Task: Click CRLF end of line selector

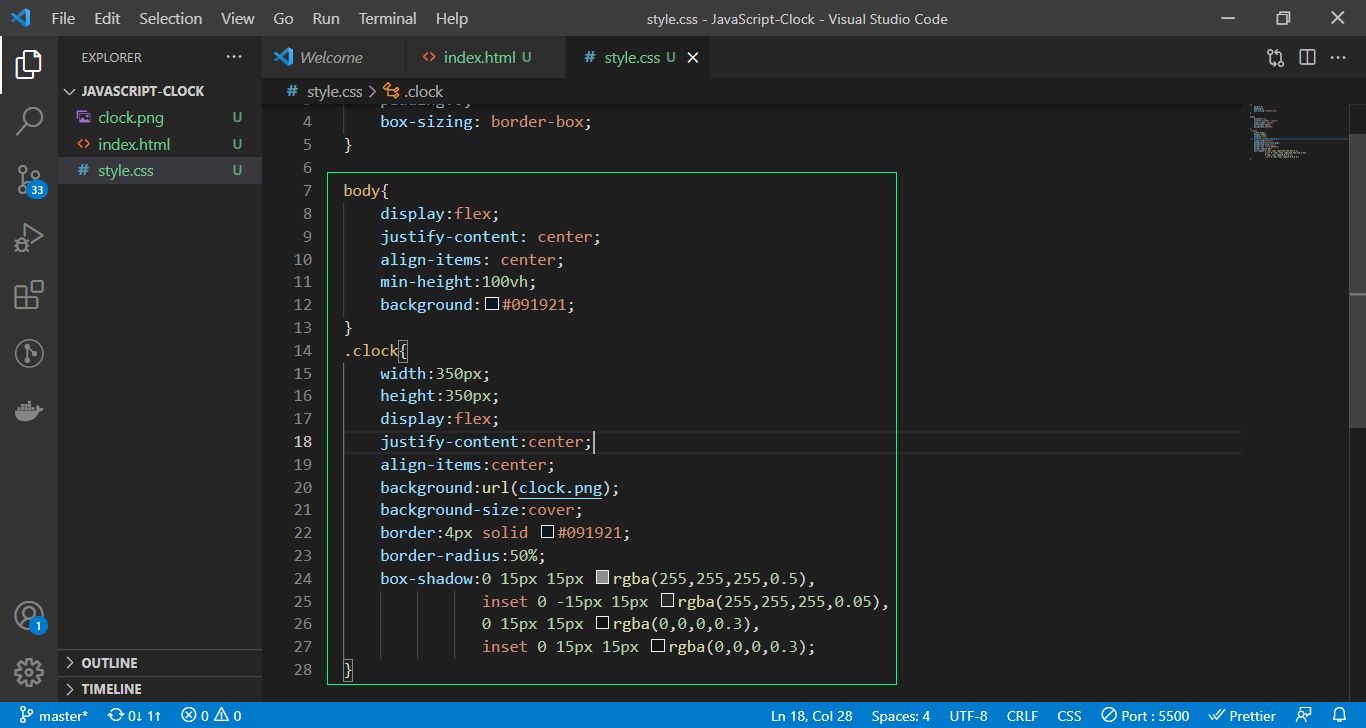Action: tap(1022, 716)
